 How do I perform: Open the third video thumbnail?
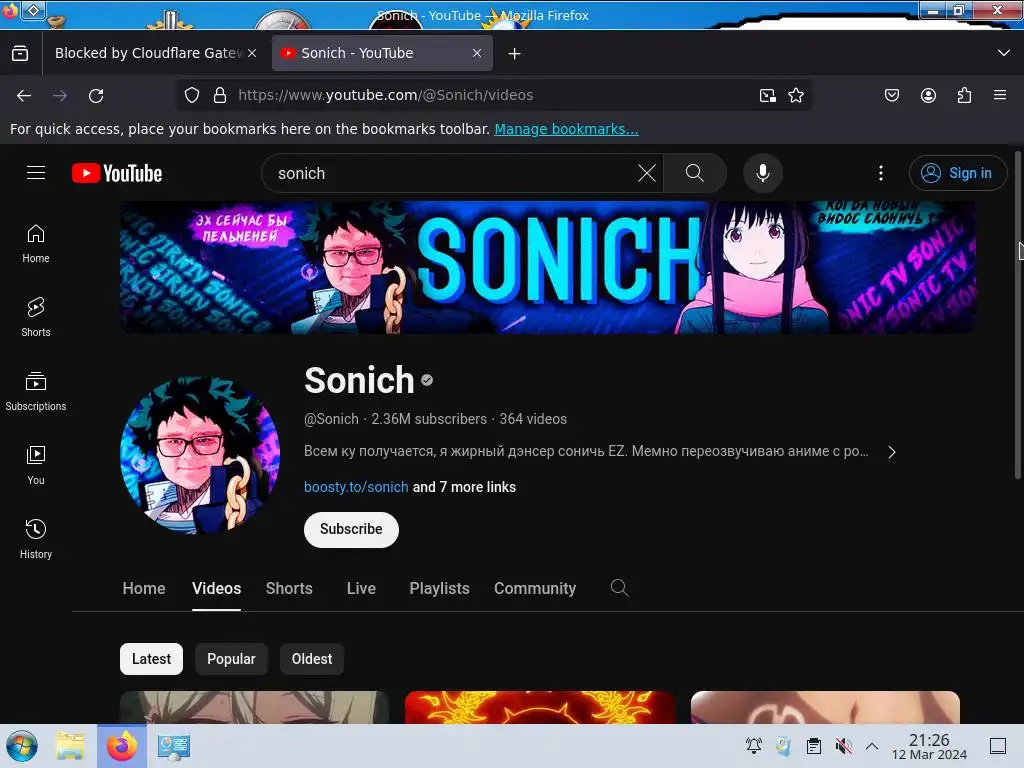[x=825, y=707]
